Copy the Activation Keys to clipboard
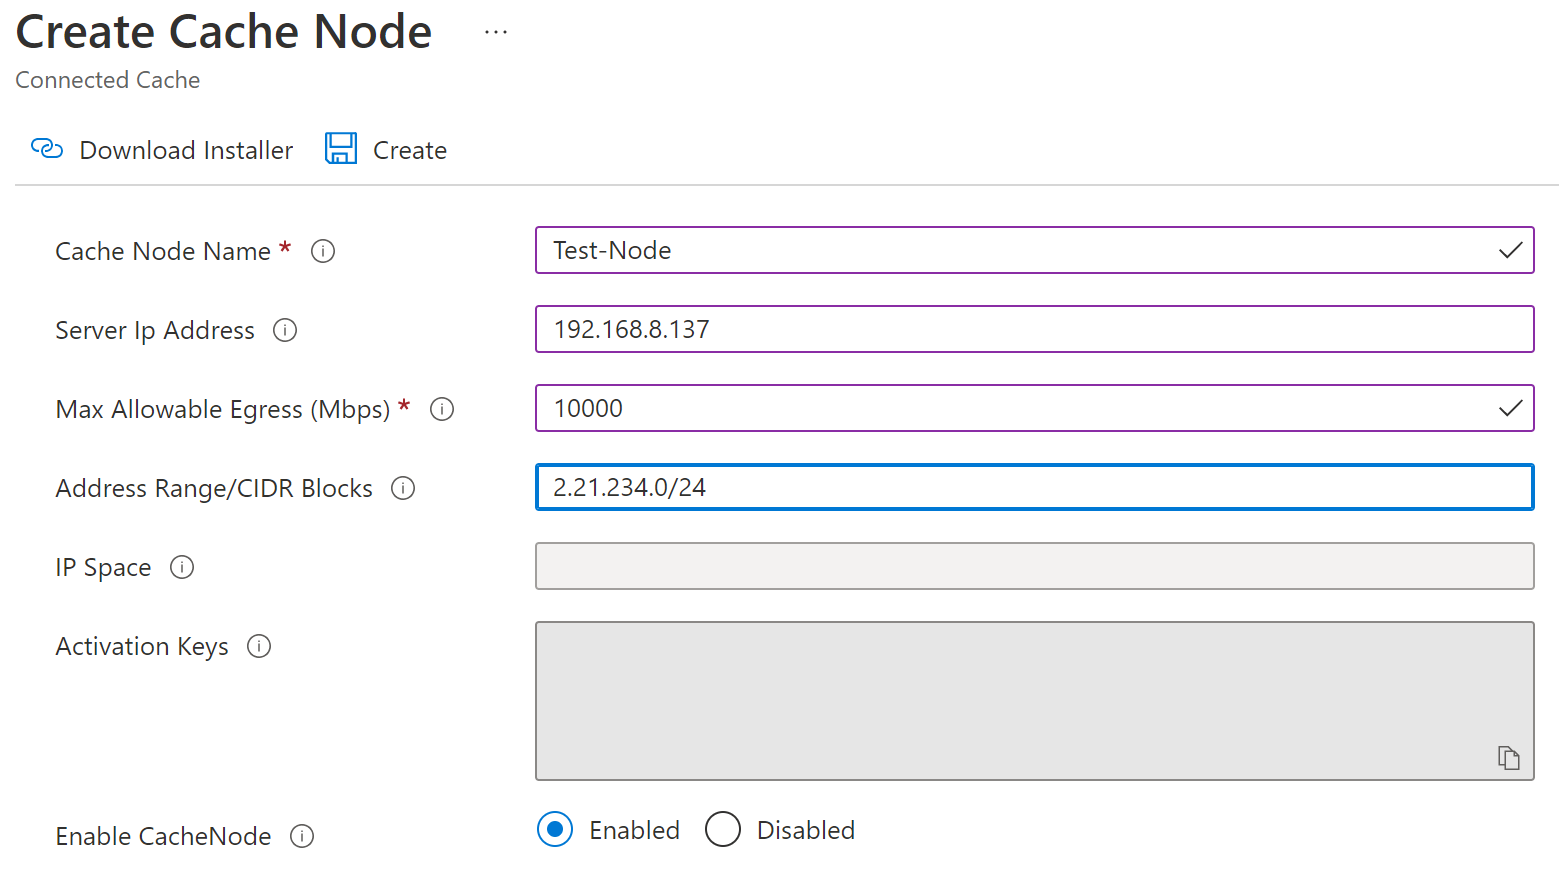The height and width of the screenshot is (889, 1559). click(x=1509, y=758)
